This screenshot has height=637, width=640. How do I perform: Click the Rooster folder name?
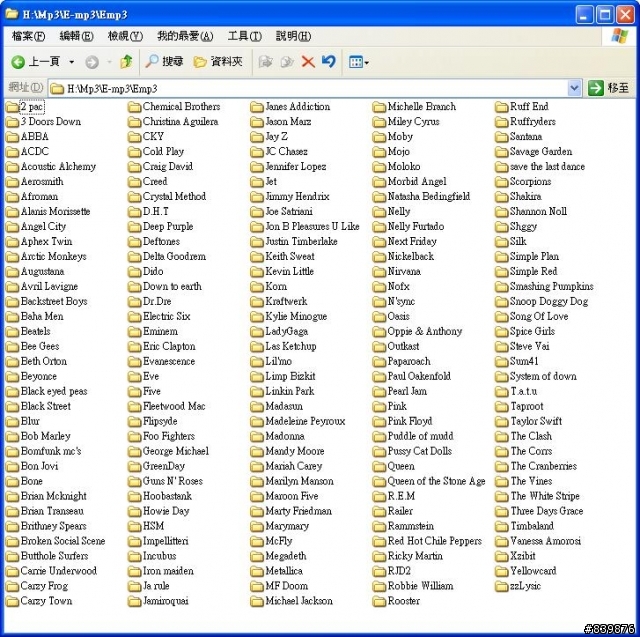(x=404, y=601)
